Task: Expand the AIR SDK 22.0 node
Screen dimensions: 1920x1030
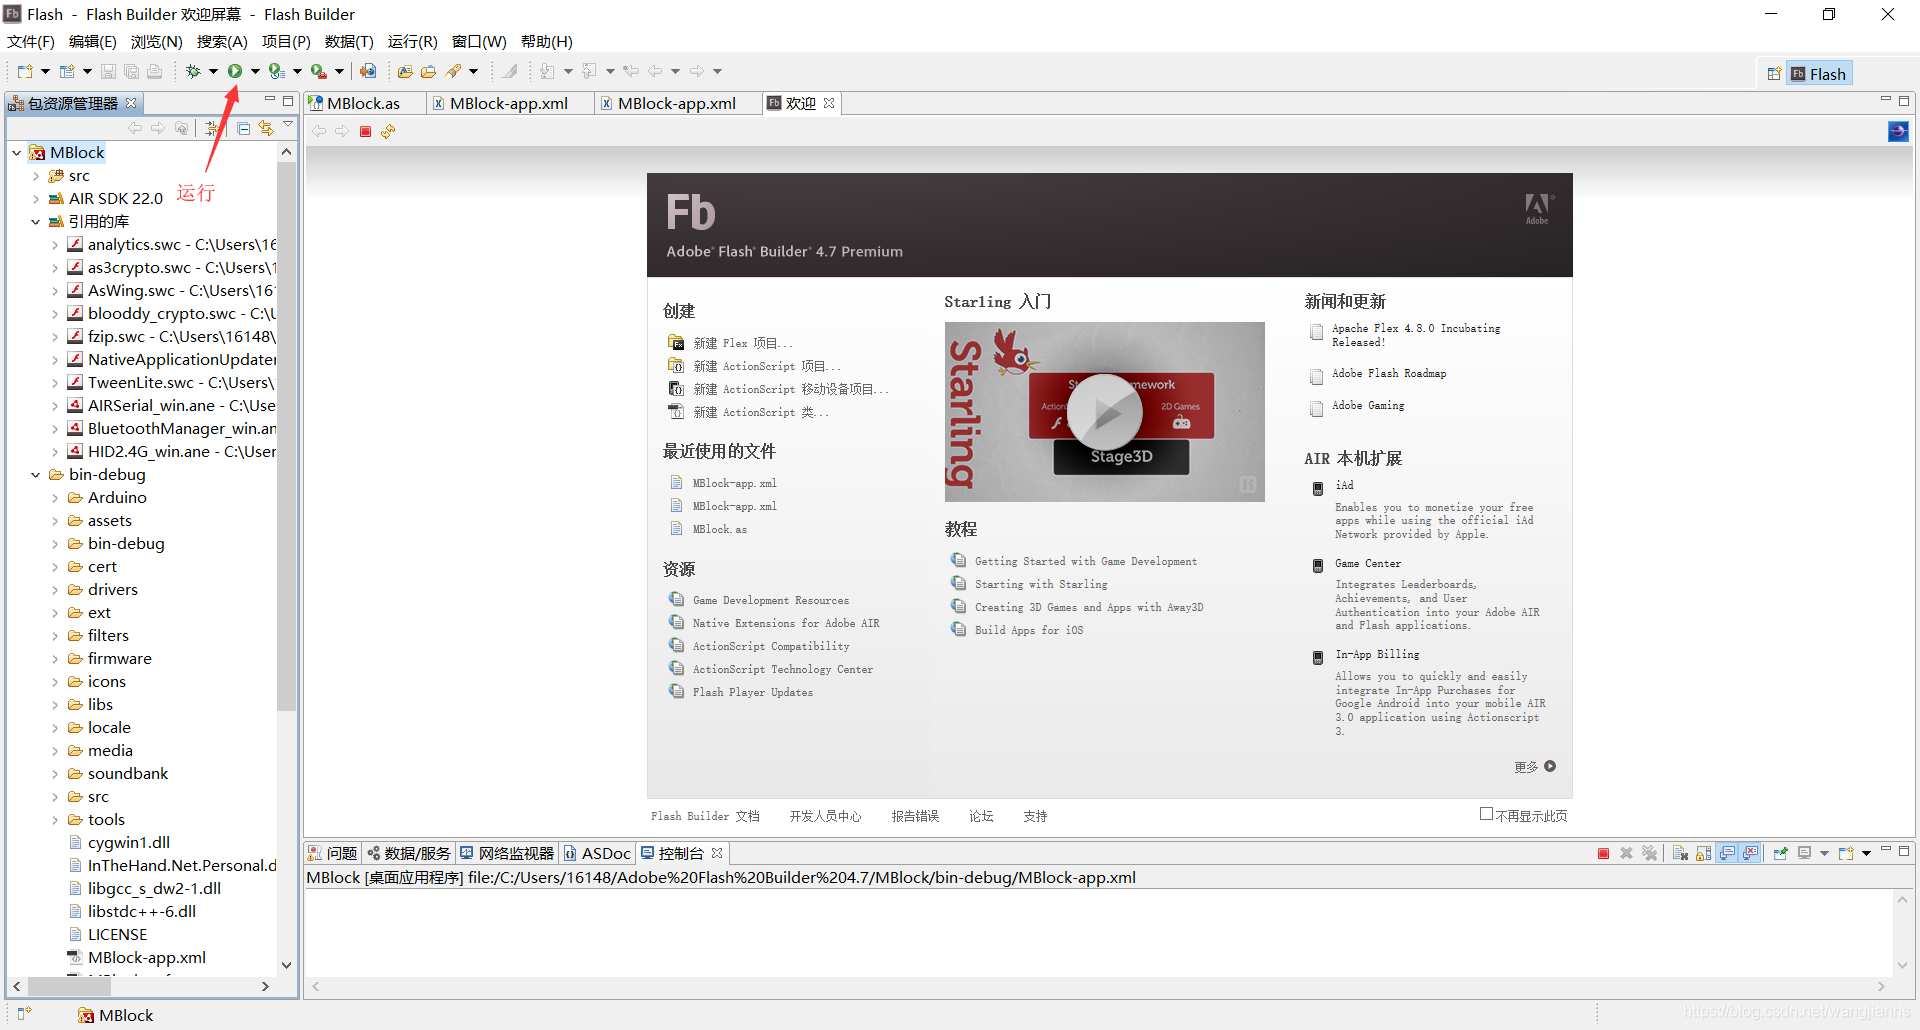Action: point(36,199)
